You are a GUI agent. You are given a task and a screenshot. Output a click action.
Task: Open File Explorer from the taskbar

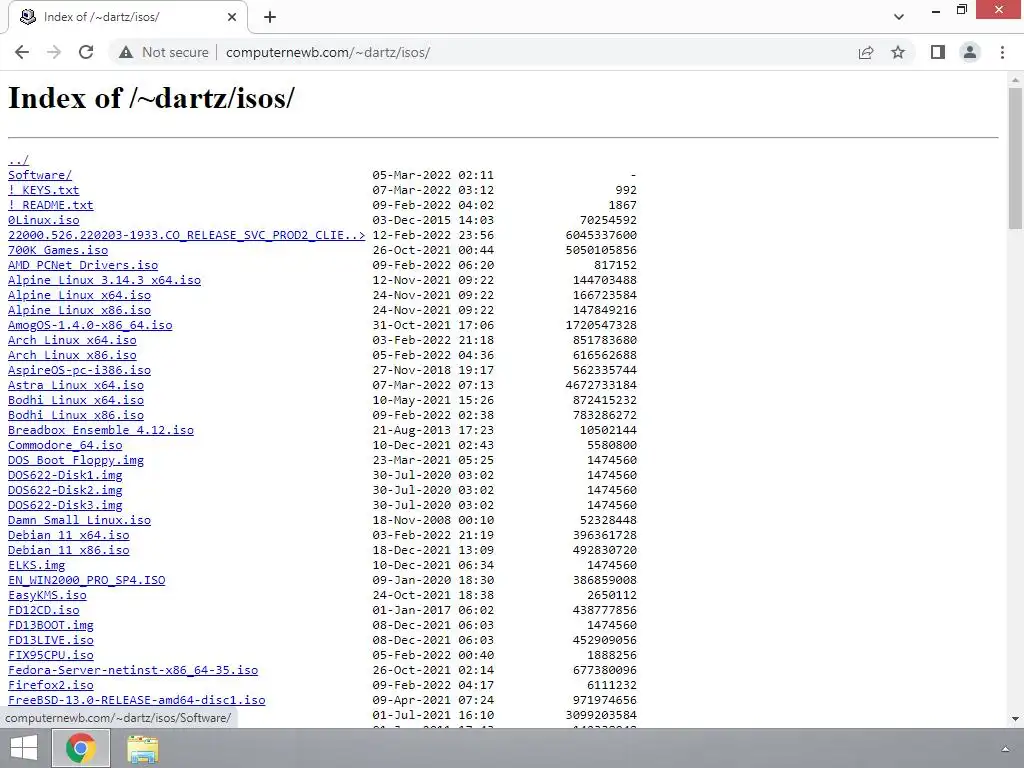(x=142, y=749)
